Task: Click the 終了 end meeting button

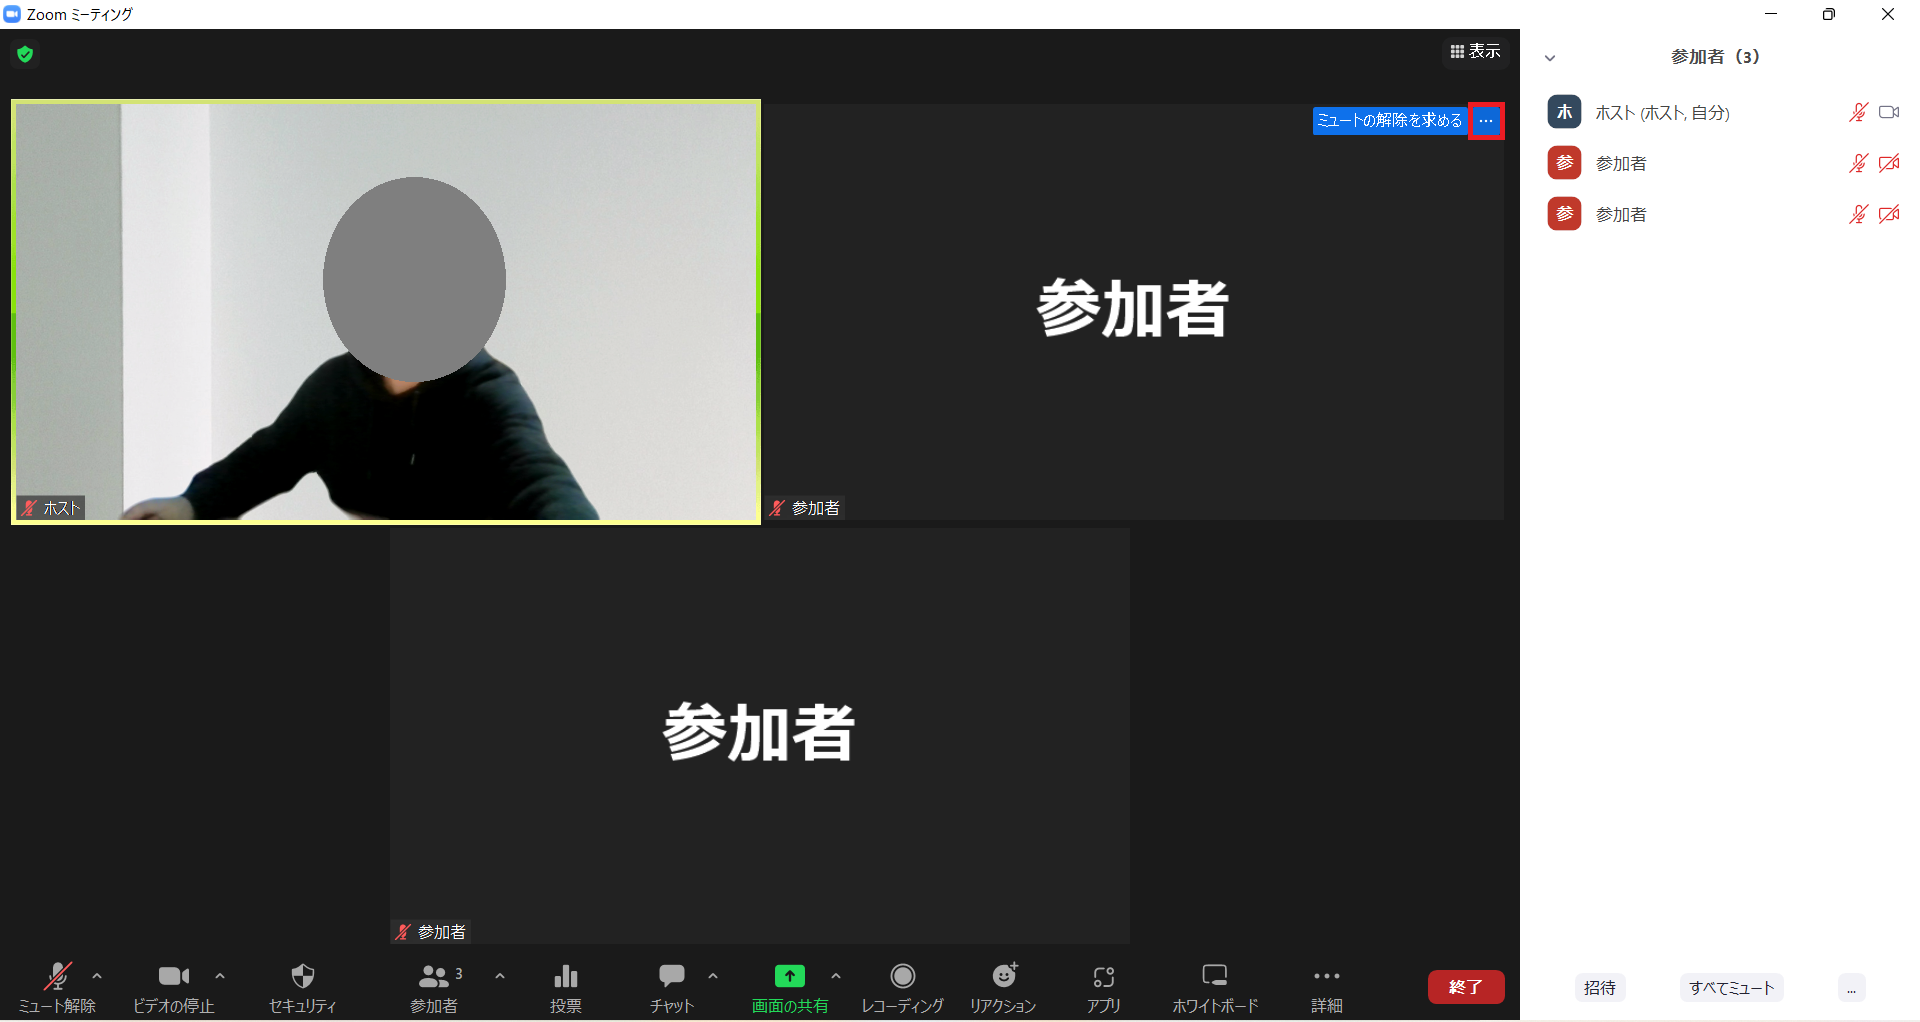Action: (1465, 987)
